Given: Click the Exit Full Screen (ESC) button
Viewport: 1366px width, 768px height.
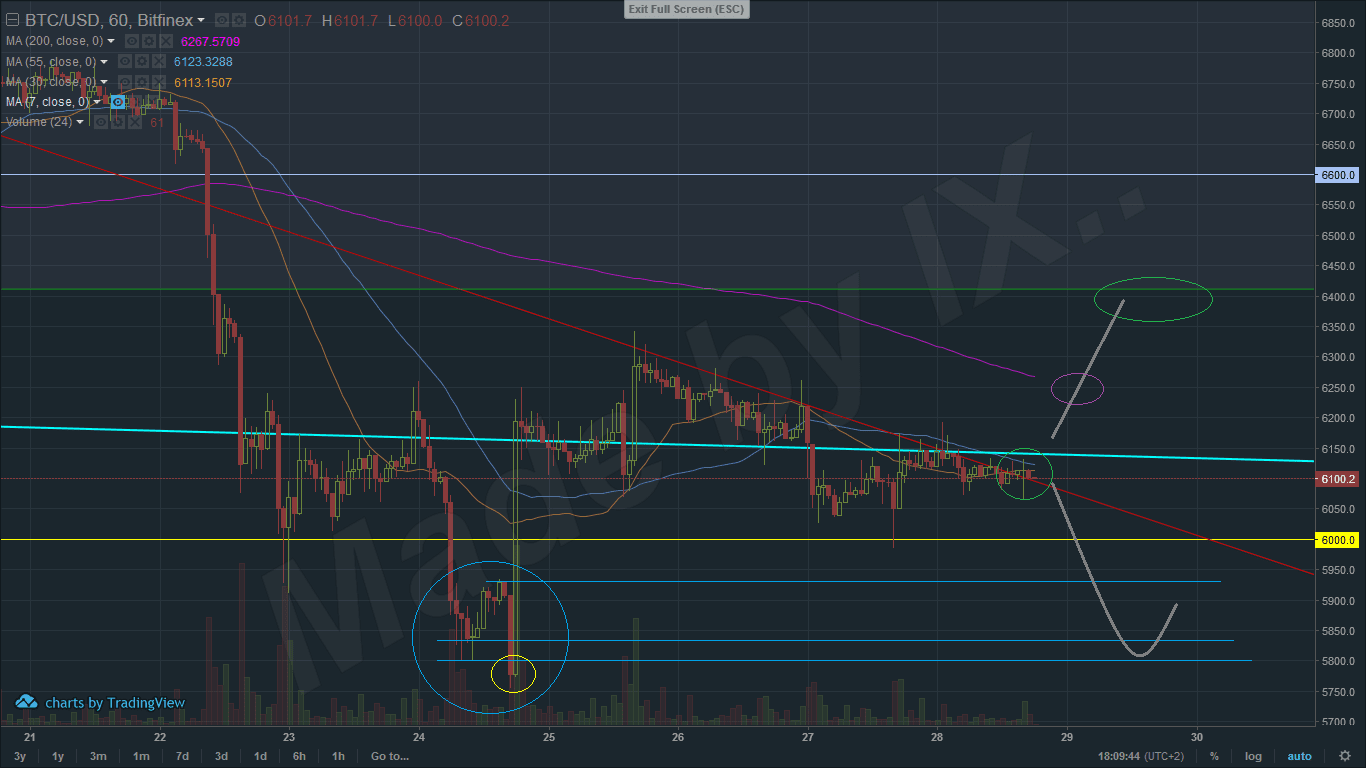Looking at the screenshot, I should [686, 9].
